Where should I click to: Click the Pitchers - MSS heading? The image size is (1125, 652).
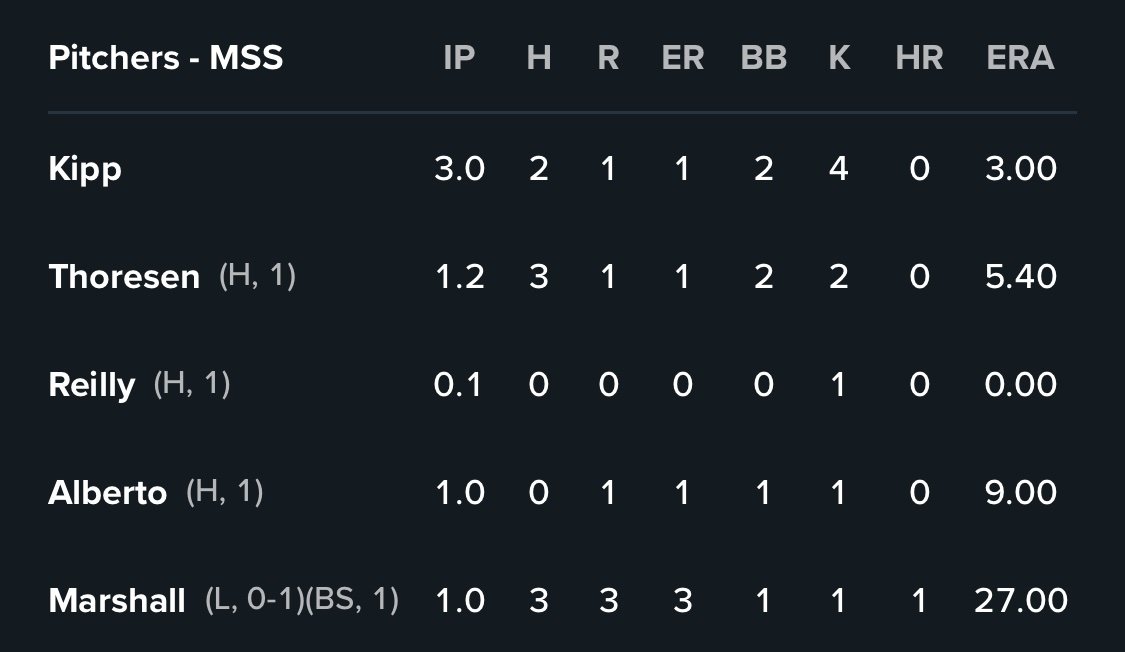coord(166,58)
